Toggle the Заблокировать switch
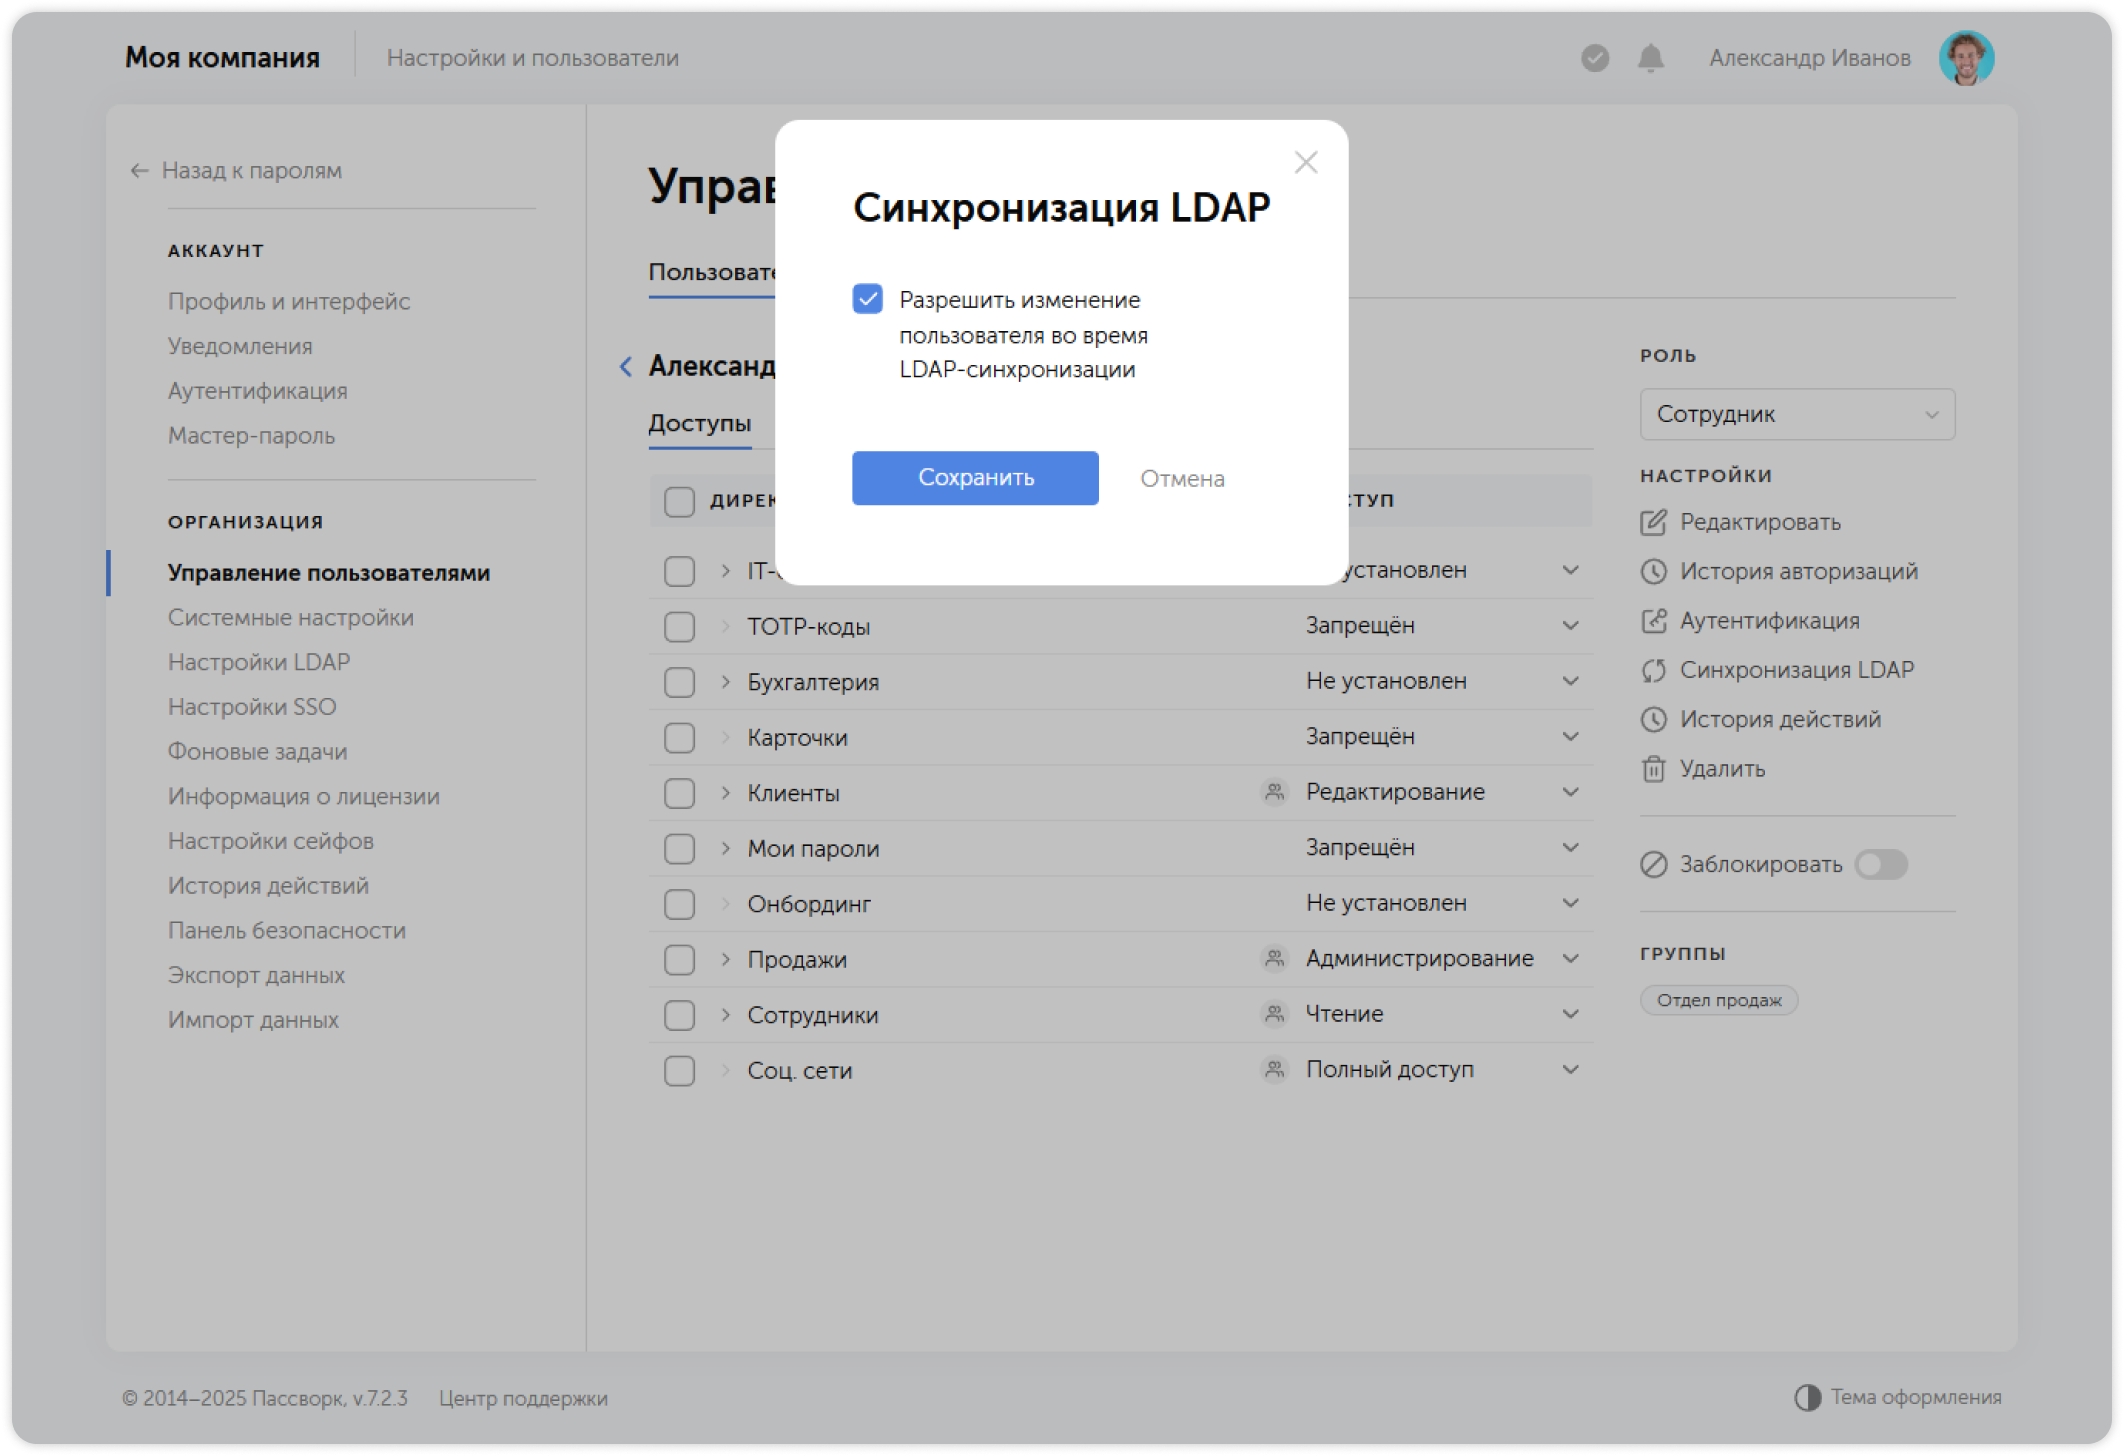2124x1456 pixels. tap(1880, 864)
